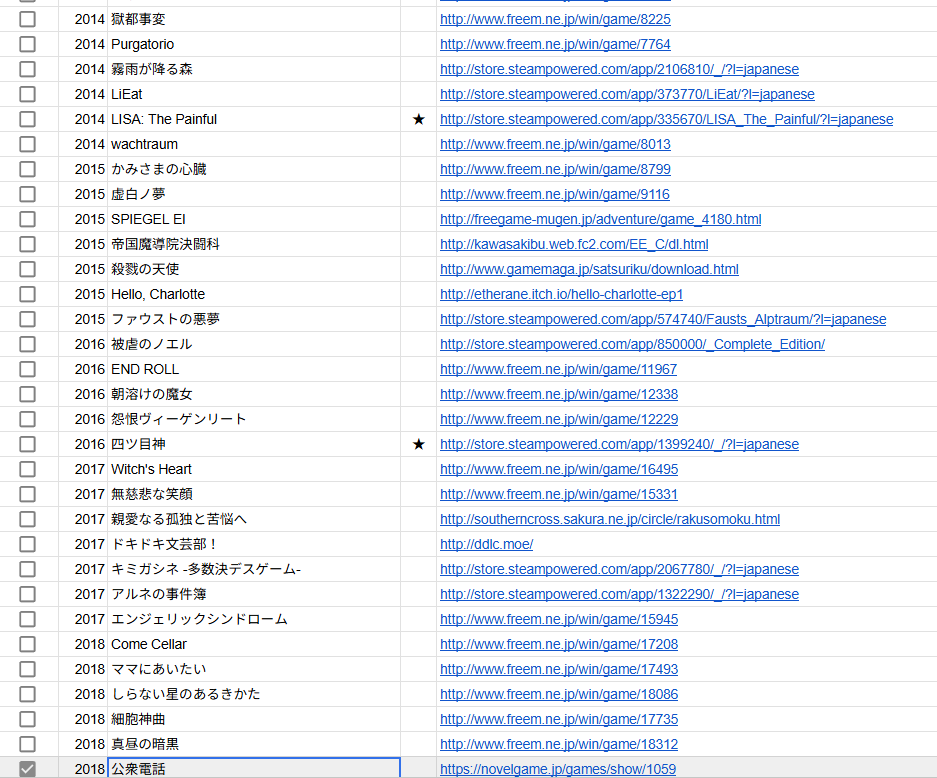Click the star in 四ツ目神 row
Screen dimensions: 937x778
pyautogui.click(x=419, y=445)
